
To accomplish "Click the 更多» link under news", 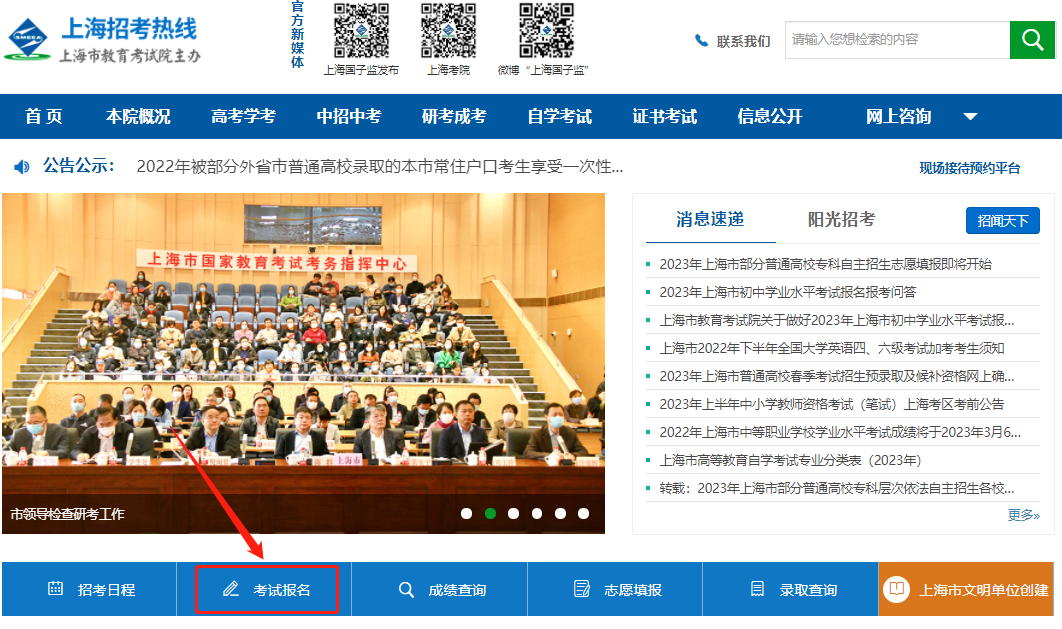I will coord(1023,515).
